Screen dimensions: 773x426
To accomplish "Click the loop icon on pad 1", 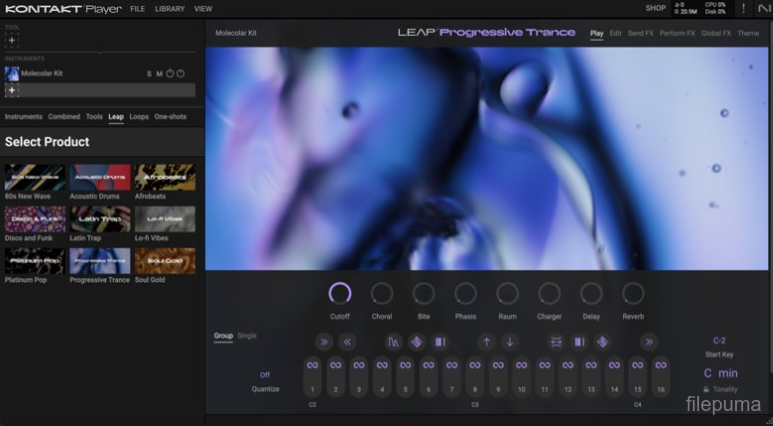I will (312, 366).
